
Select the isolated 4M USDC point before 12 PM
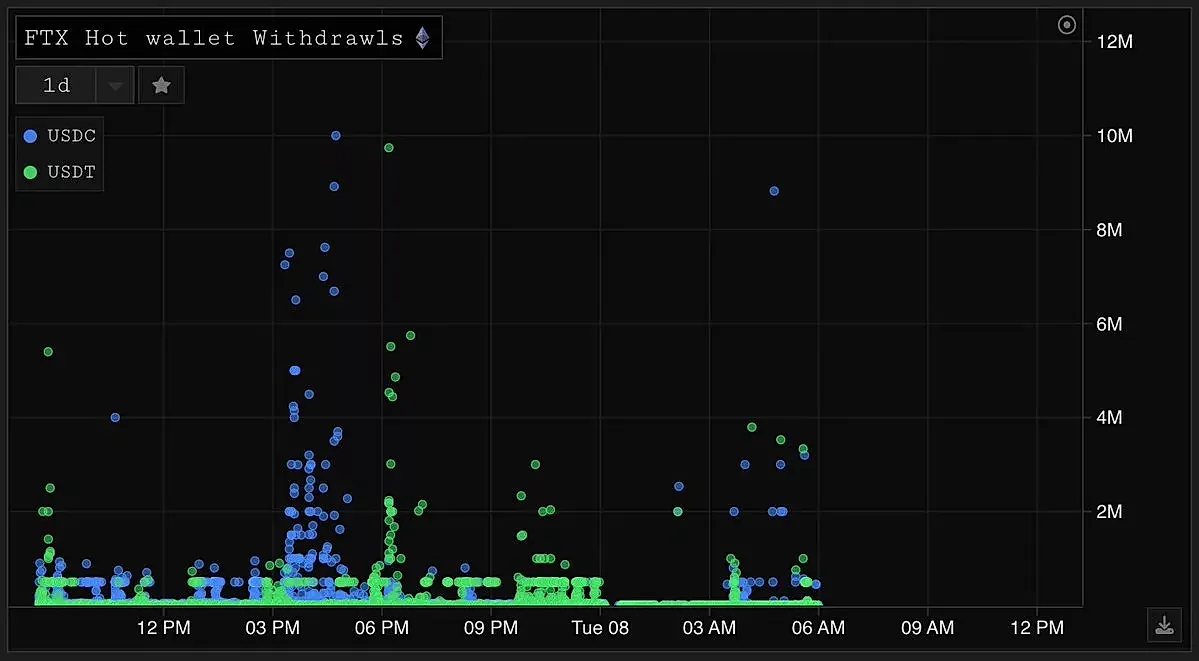tap(115, 417)
